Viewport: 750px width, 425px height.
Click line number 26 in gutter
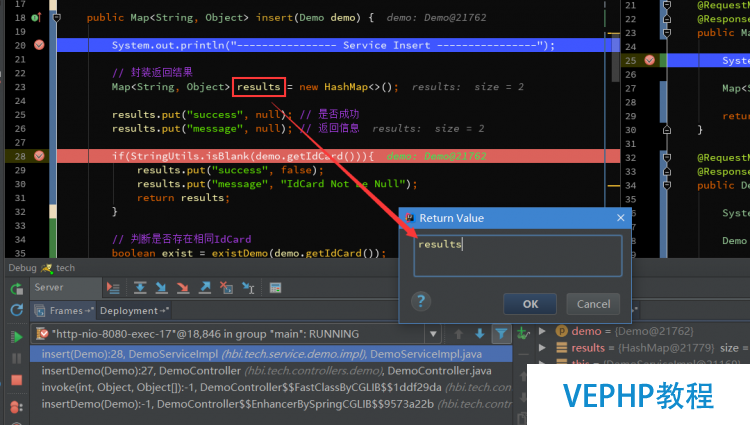pos(20,129)
